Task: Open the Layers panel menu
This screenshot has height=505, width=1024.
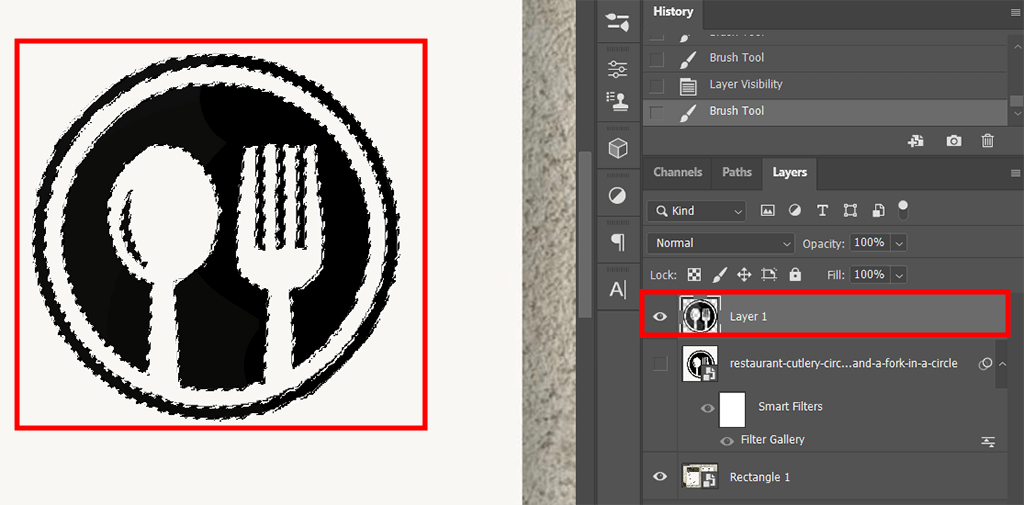Action: [1015, 173]
